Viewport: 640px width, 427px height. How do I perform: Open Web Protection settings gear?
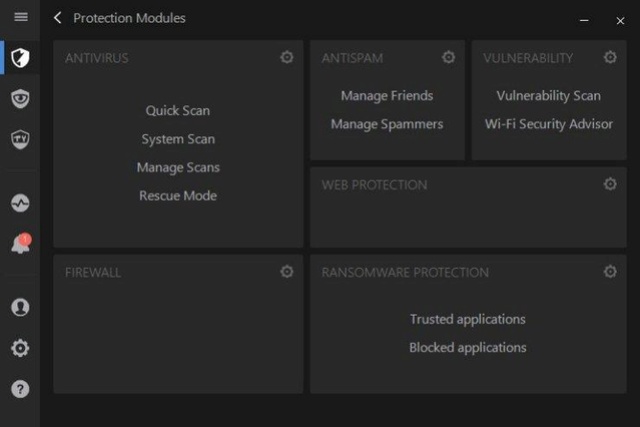pyautogui.click(x=610, y=184)
